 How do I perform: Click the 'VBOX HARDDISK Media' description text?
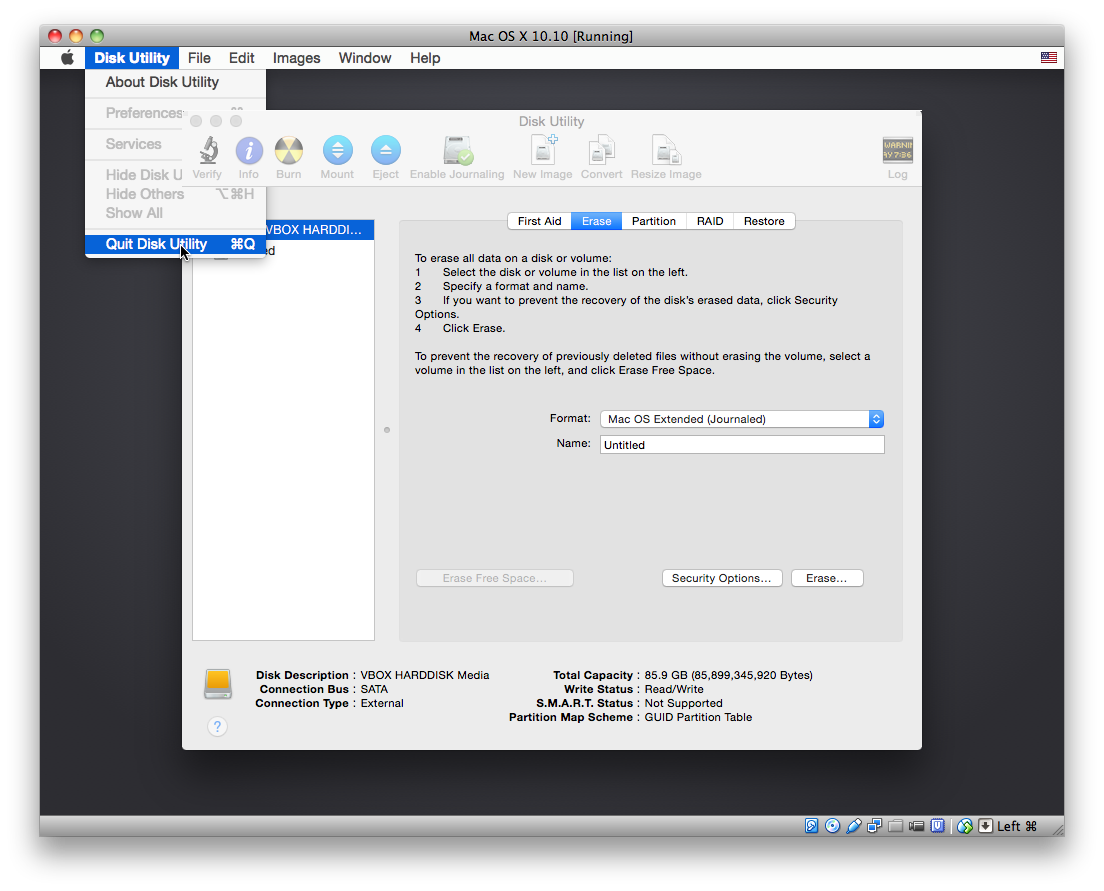pos(425,675)
